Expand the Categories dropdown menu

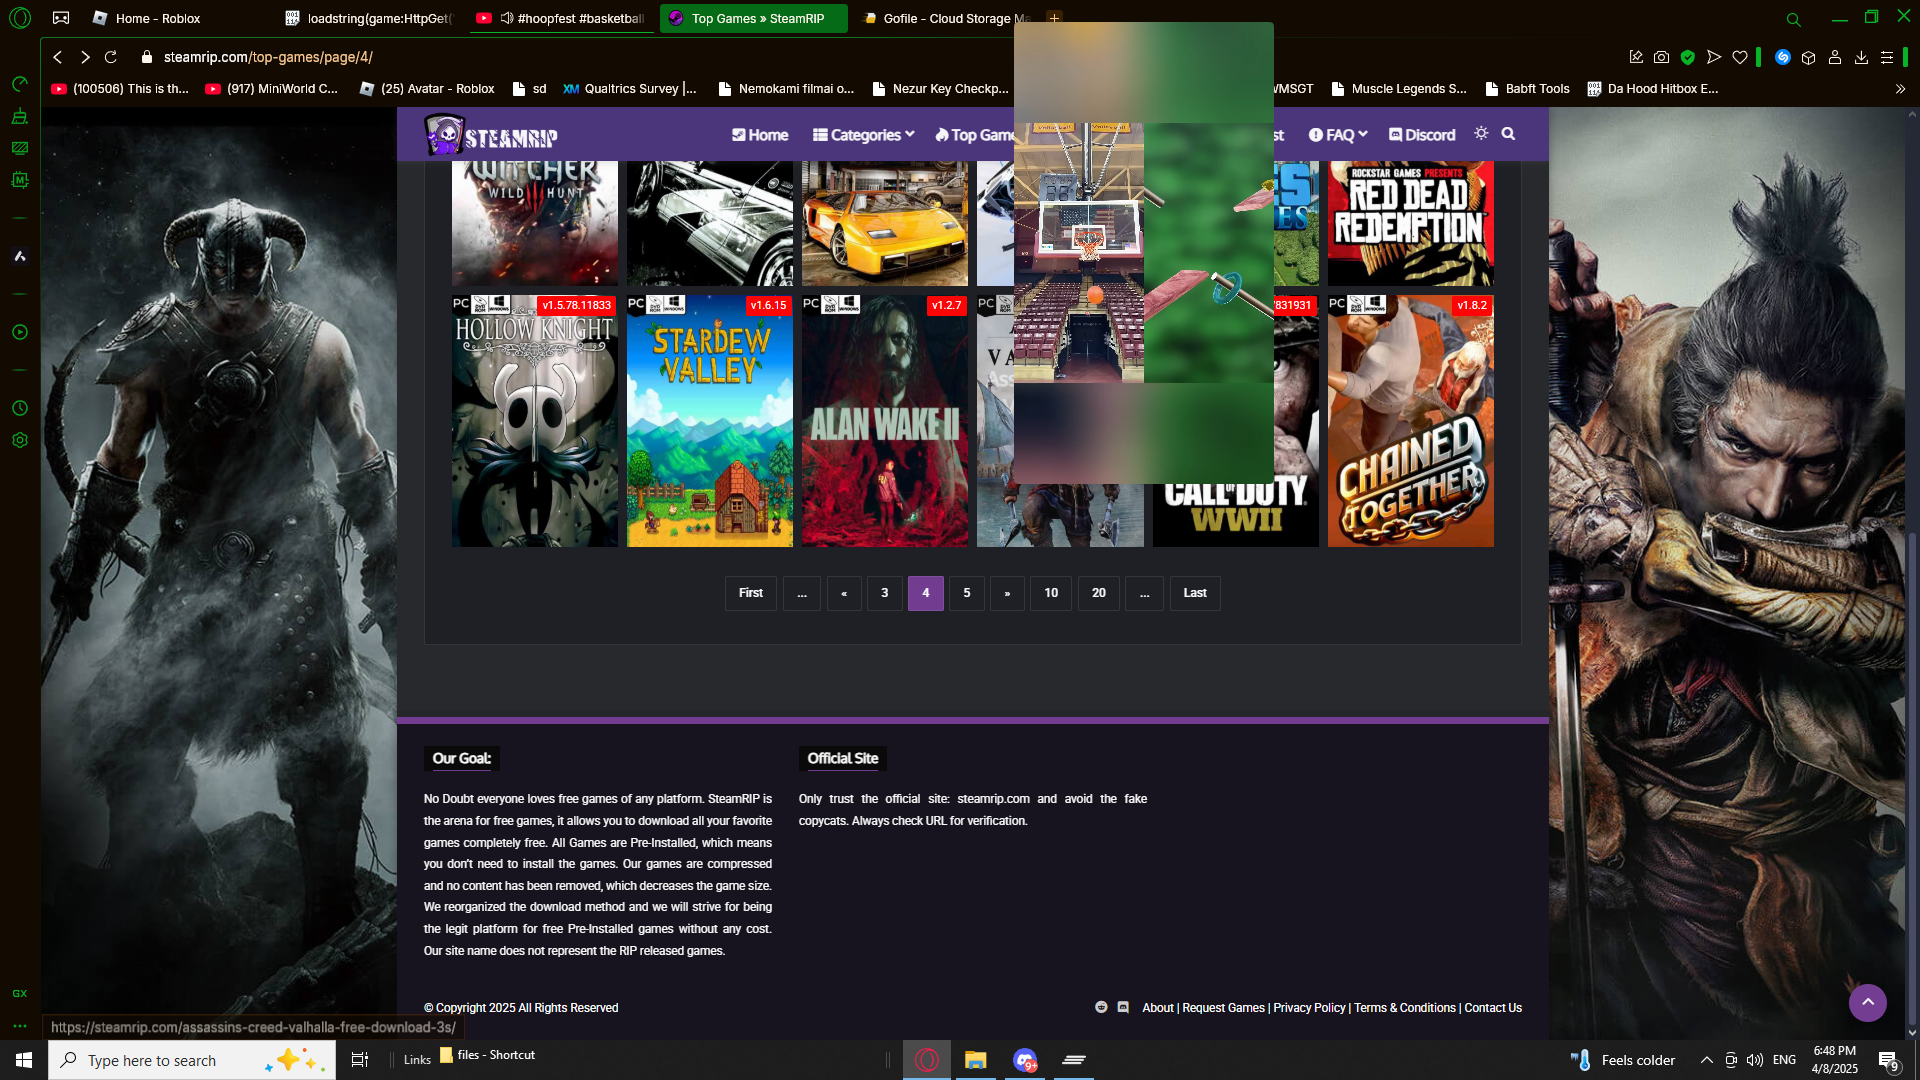coord(863,135)
